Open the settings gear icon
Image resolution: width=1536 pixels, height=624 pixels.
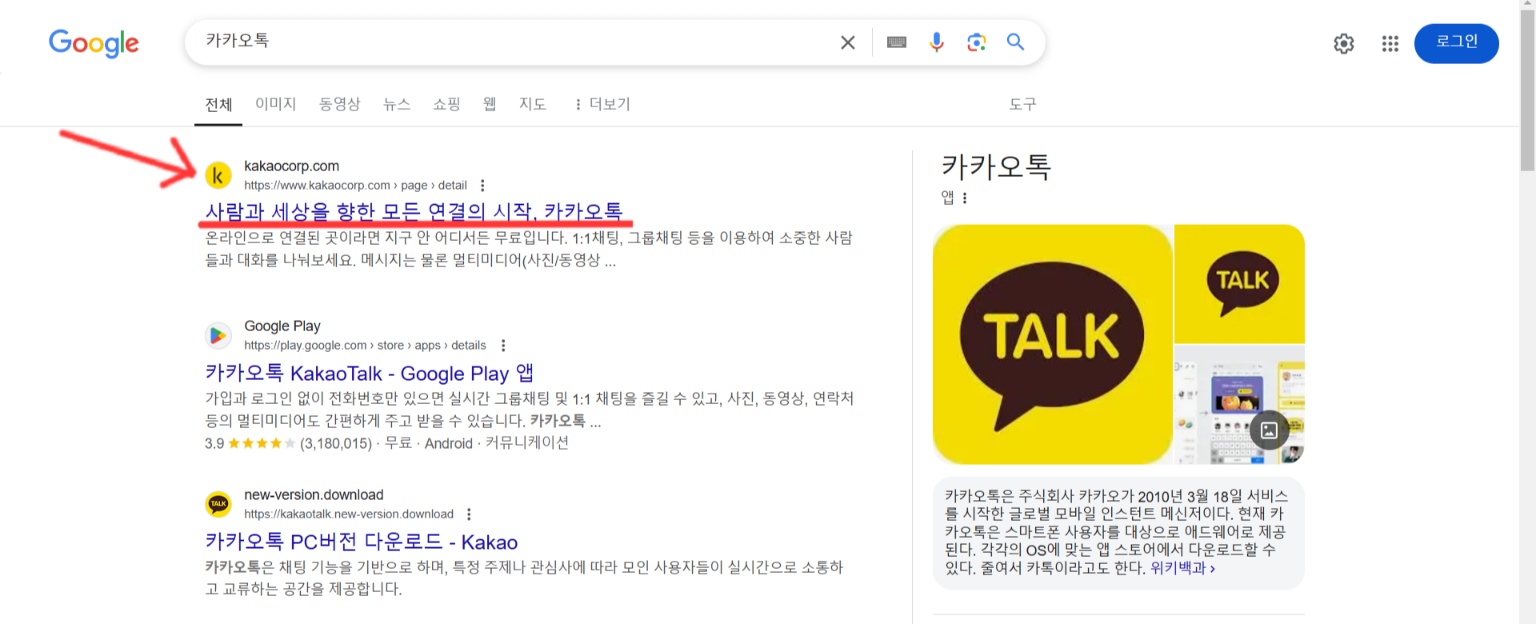(x=1344, y=43)
